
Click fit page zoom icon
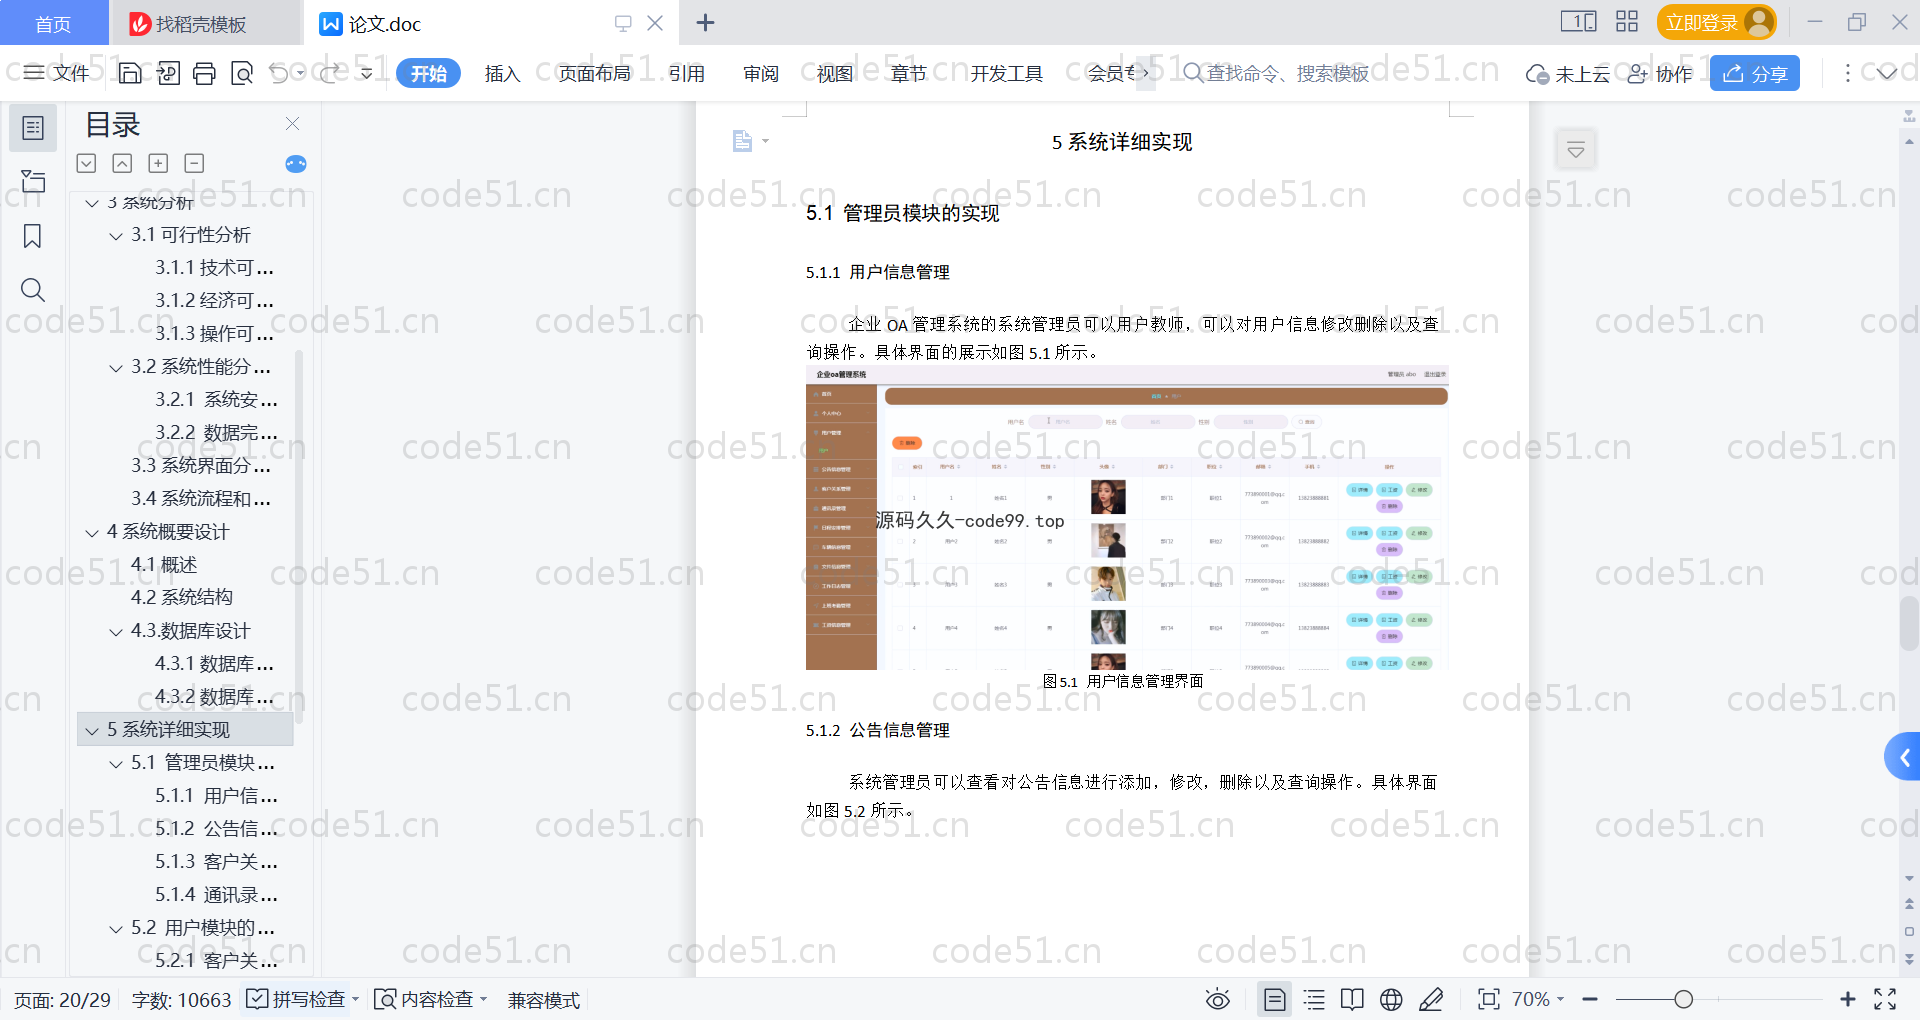pyautogui.click(x=1489, y=999)
